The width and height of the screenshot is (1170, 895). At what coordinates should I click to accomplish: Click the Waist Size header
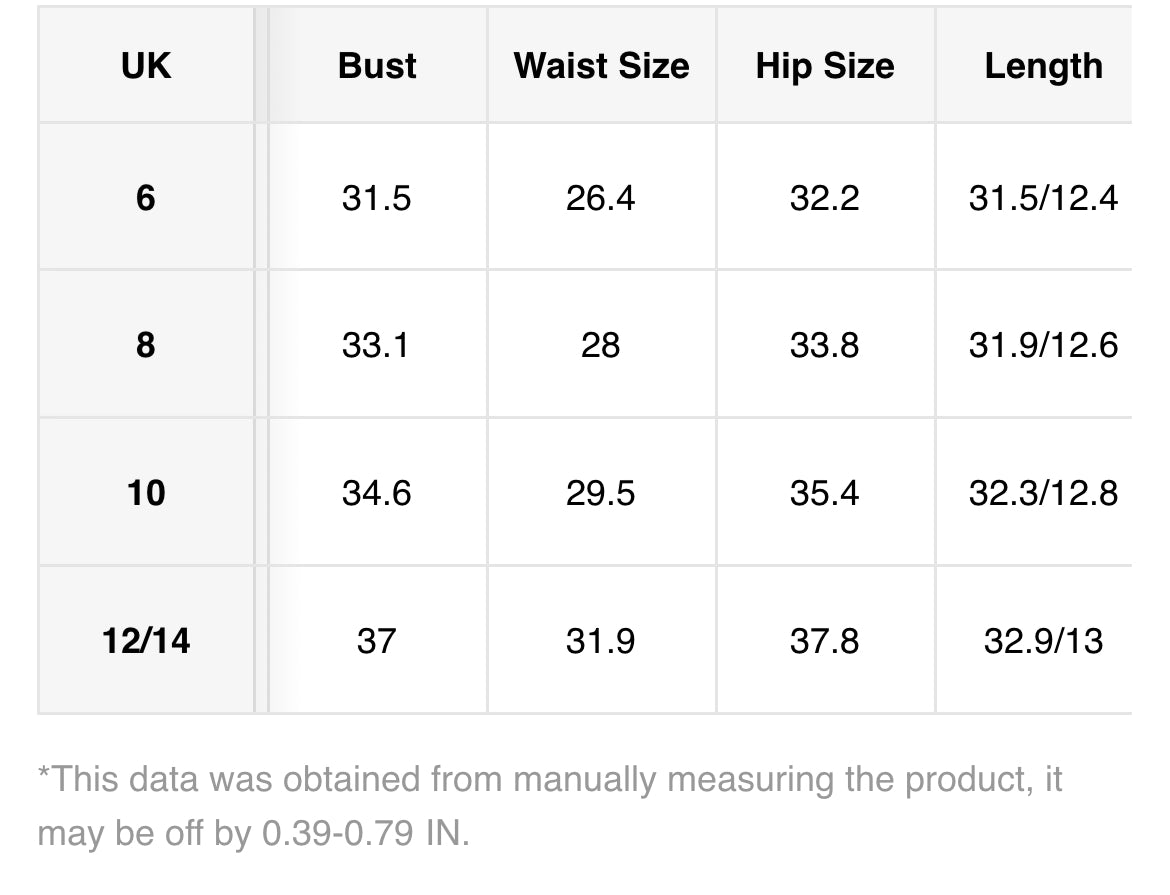(601, 66)
